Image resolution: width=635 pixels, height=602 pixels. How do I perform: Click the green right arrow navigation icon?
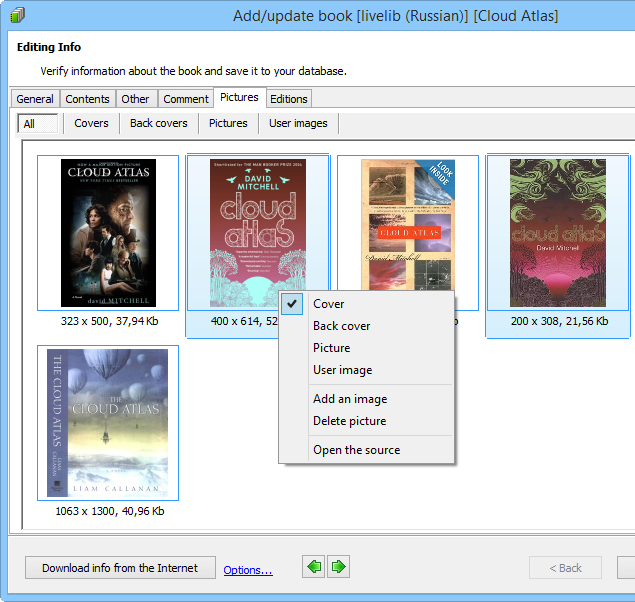coord(339,567)
